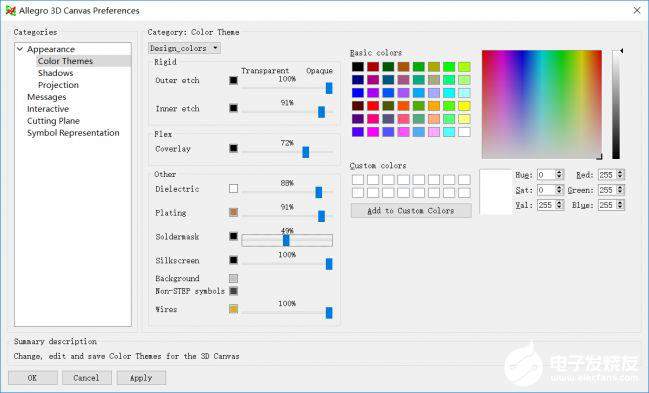Click Add to Custom Colors button
Screen dimensions: 649x393
click(411, 210)
